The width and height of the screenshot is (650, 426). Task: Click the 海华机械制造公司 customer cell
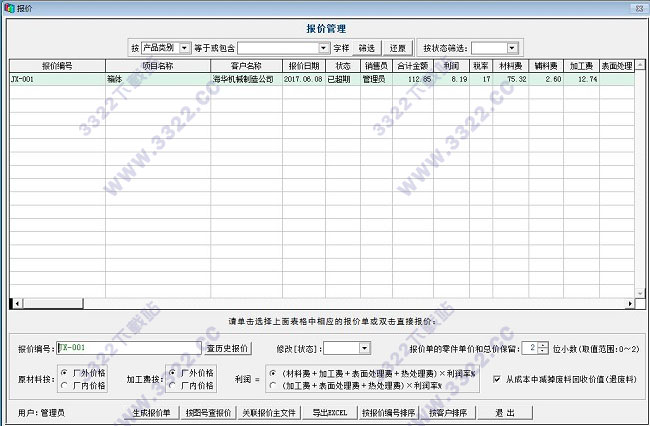246,79
